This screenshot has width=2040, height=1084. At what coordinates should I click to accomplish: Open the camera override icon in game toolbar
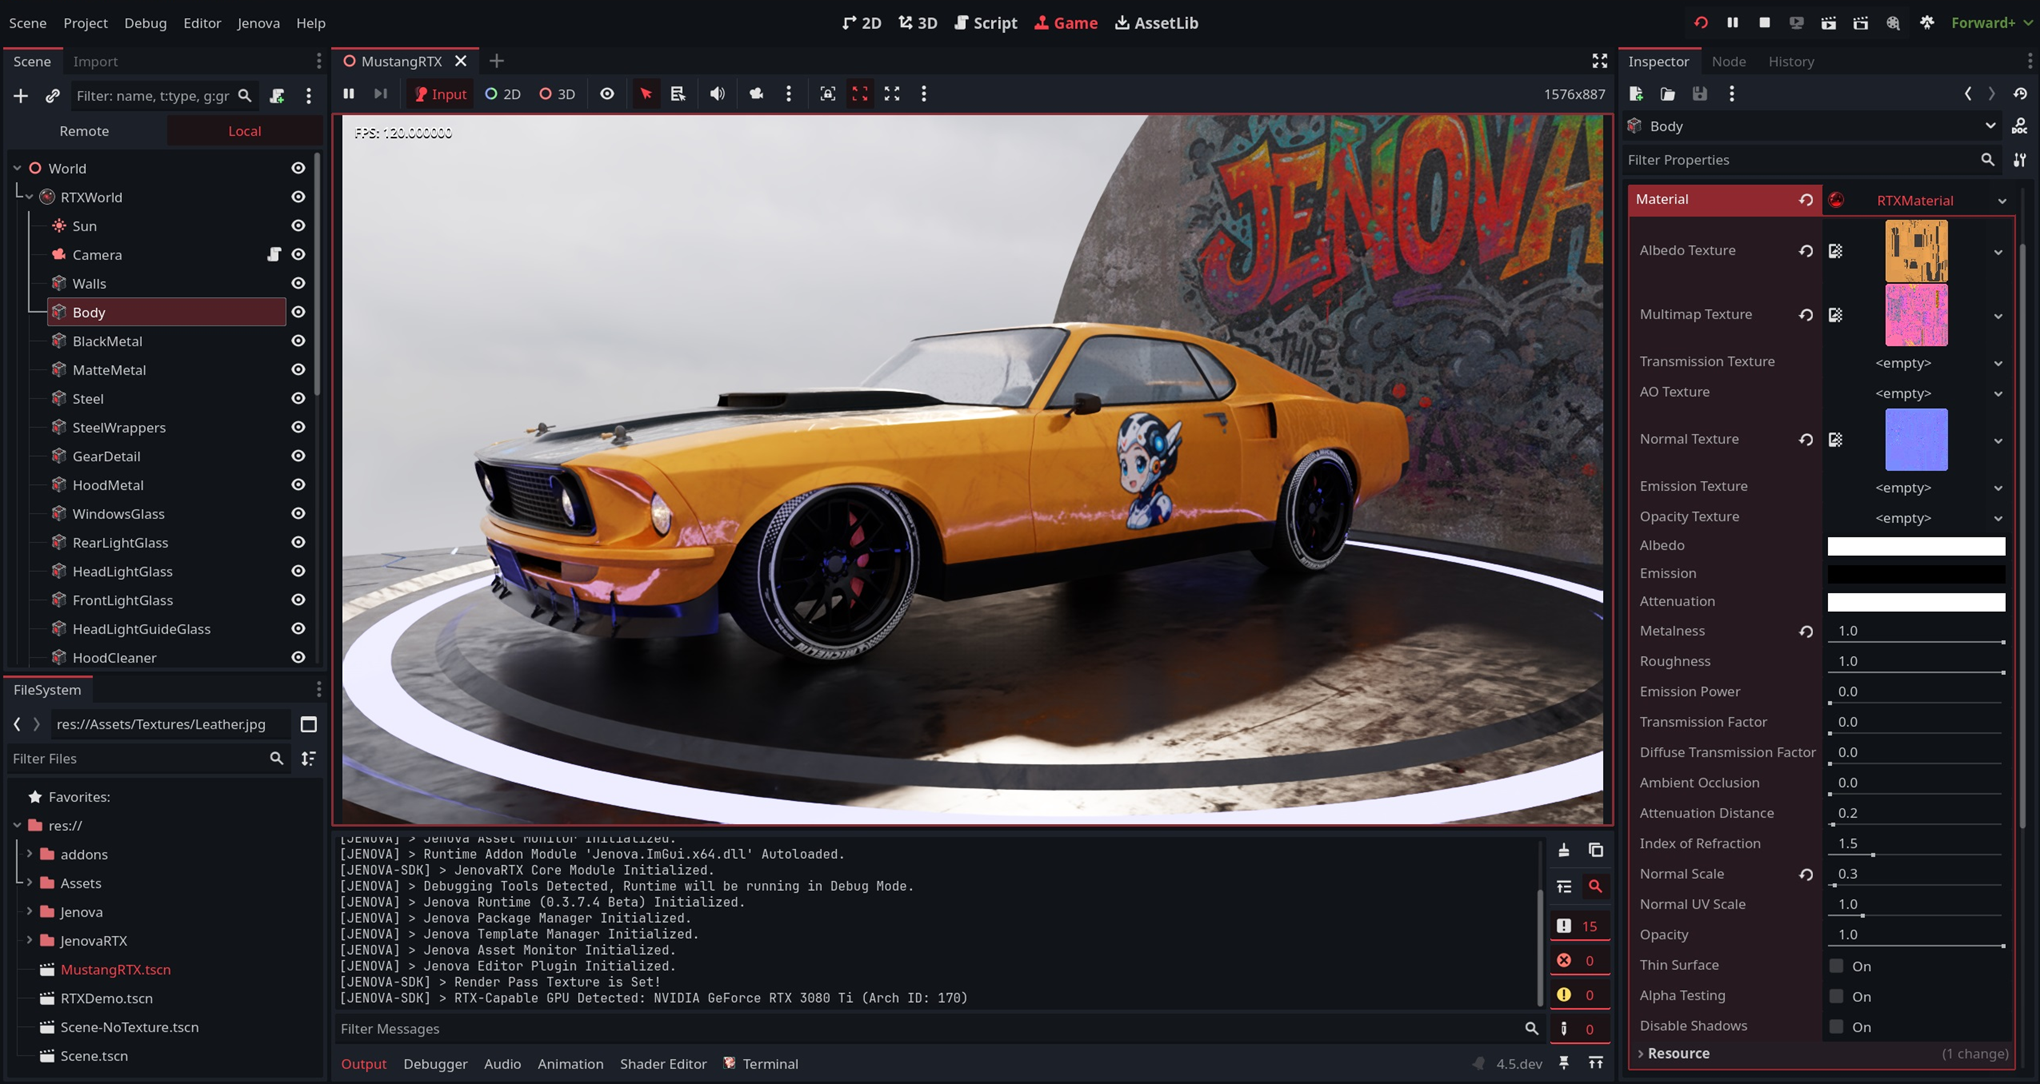click(756, 94)
